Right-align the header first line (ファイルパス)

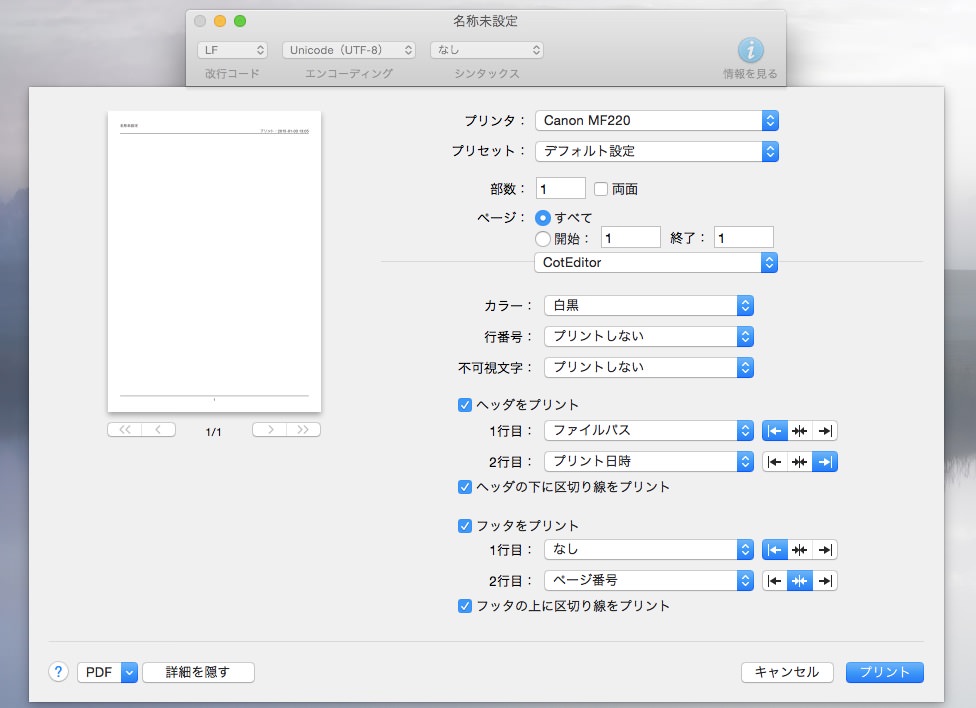click(x=825, y=430)
